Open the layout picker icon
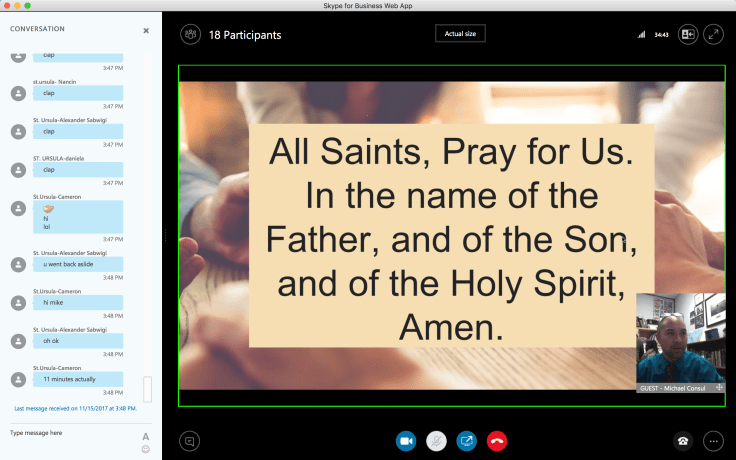 [x=688, y=34]
